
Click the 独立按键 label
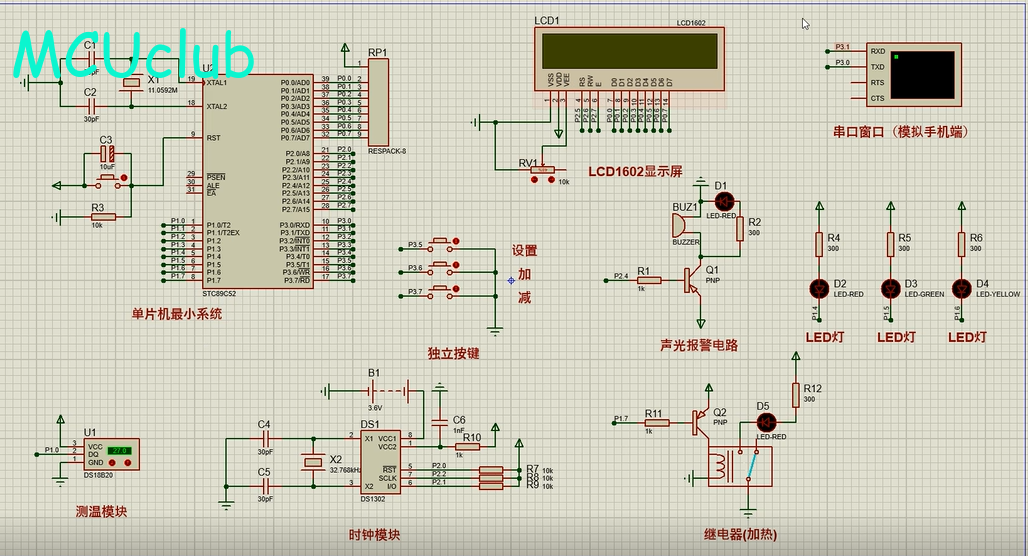[x=454, y=353]
